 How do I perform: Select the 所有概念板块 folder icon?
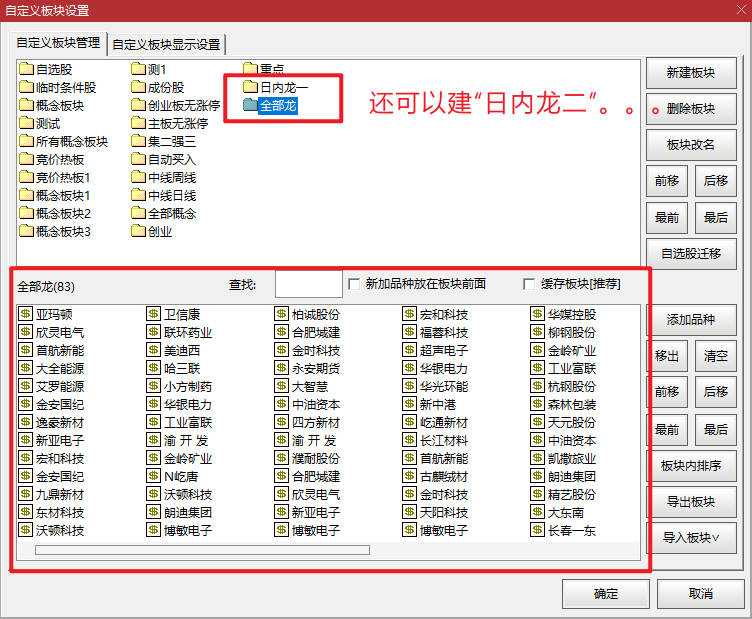click(27, 141)
